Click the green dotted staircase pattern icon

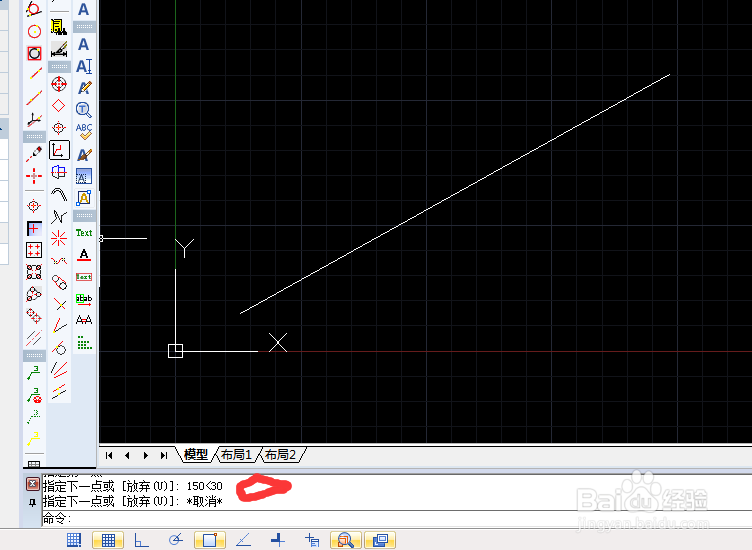(x=84, y=342)
